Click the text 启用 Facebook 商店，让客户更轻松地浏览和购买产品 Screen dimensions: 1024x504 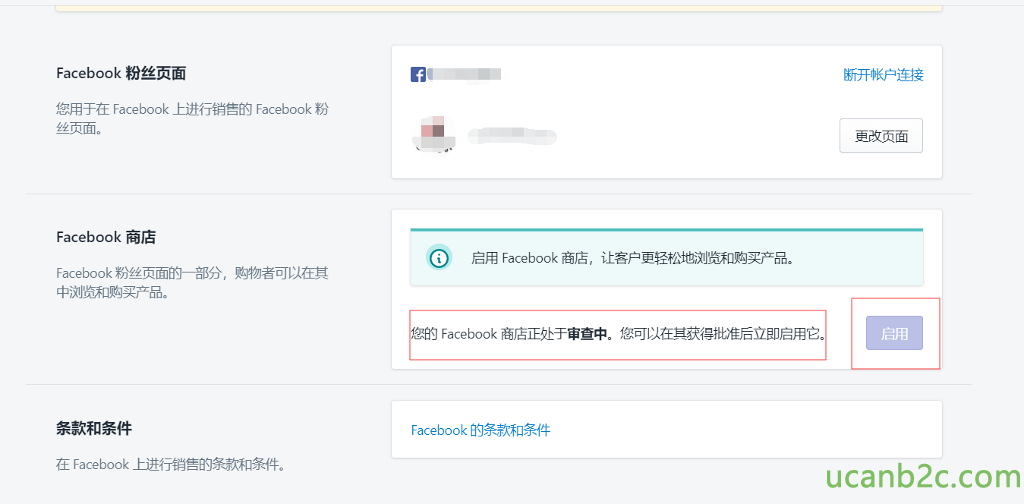click(633, 259)
